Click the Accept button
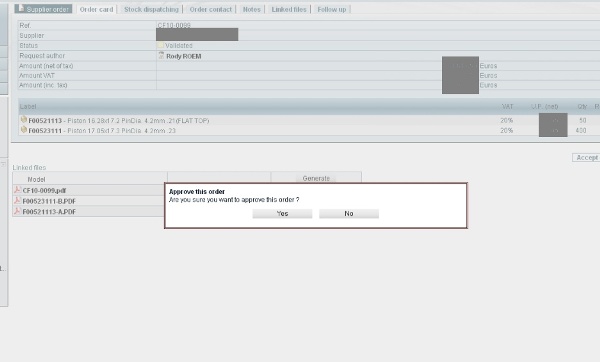Screen dimensions: 600x362 tap(587, 158)
